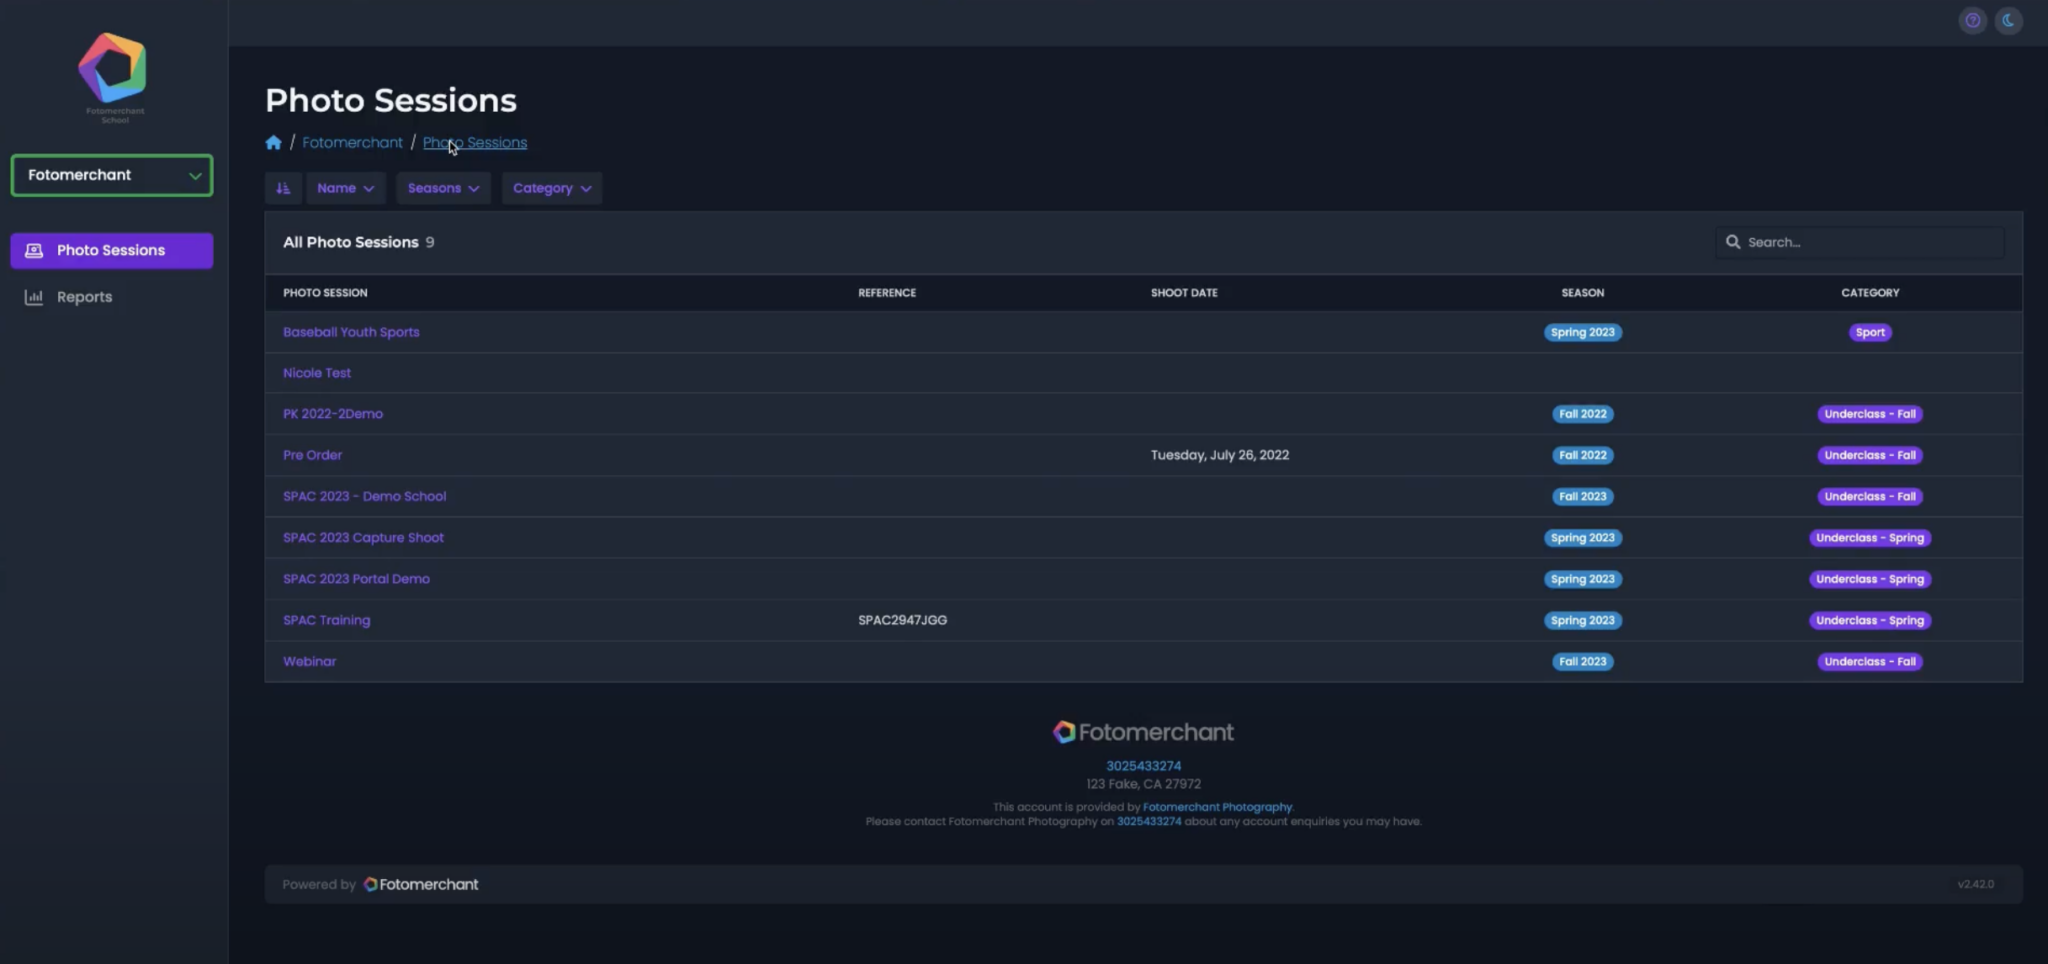Viewport: 2048px width, 964px height.
Task: Open the Webinar session
Action: pos(309,661)
